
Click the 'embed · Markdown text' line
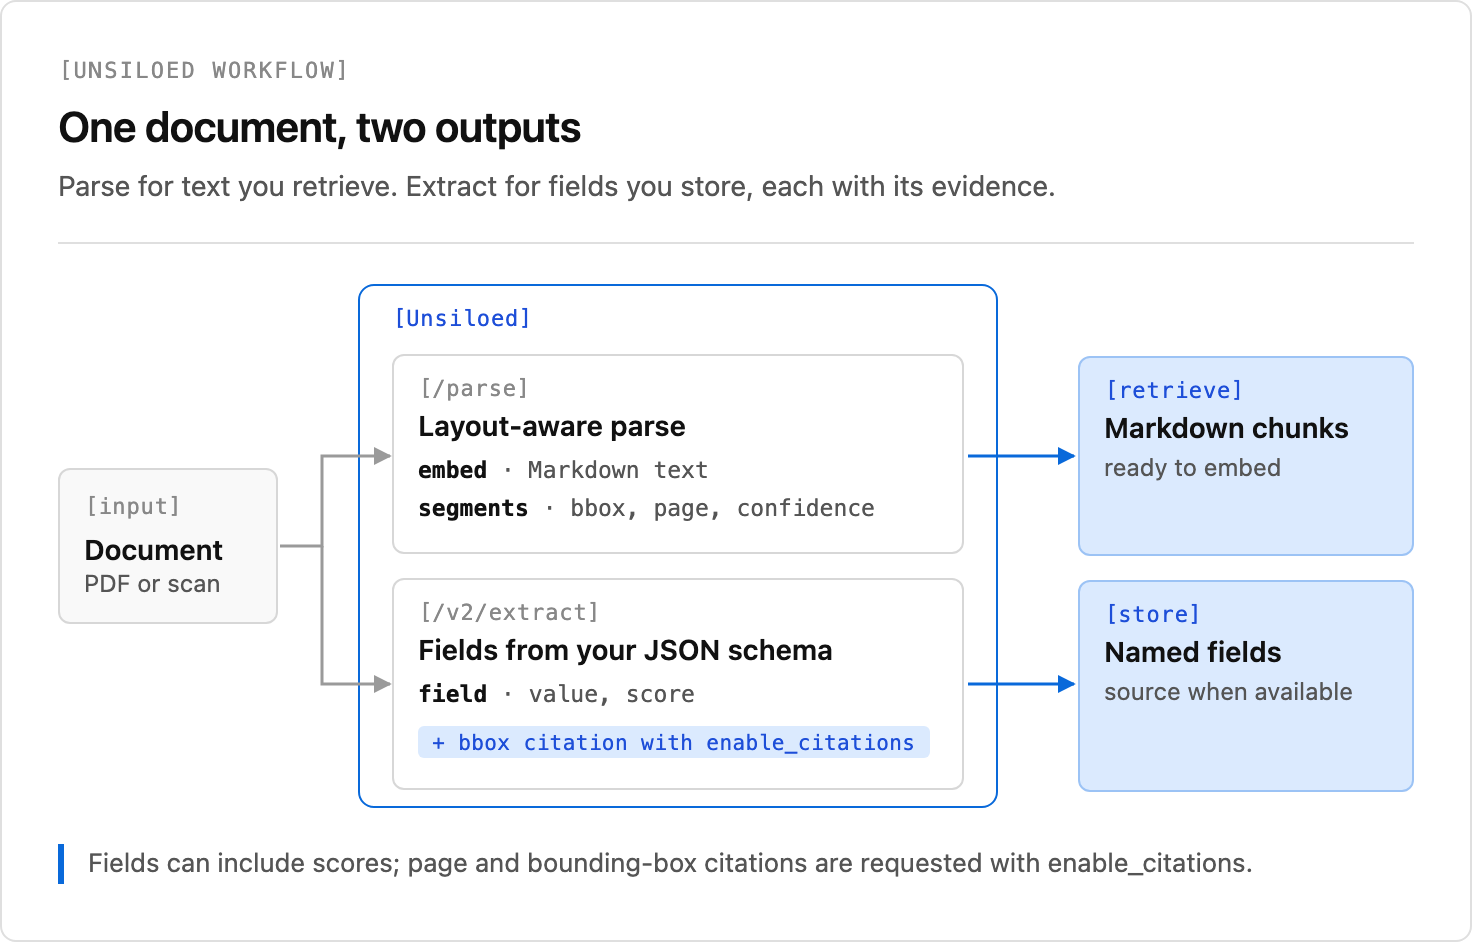563,470
